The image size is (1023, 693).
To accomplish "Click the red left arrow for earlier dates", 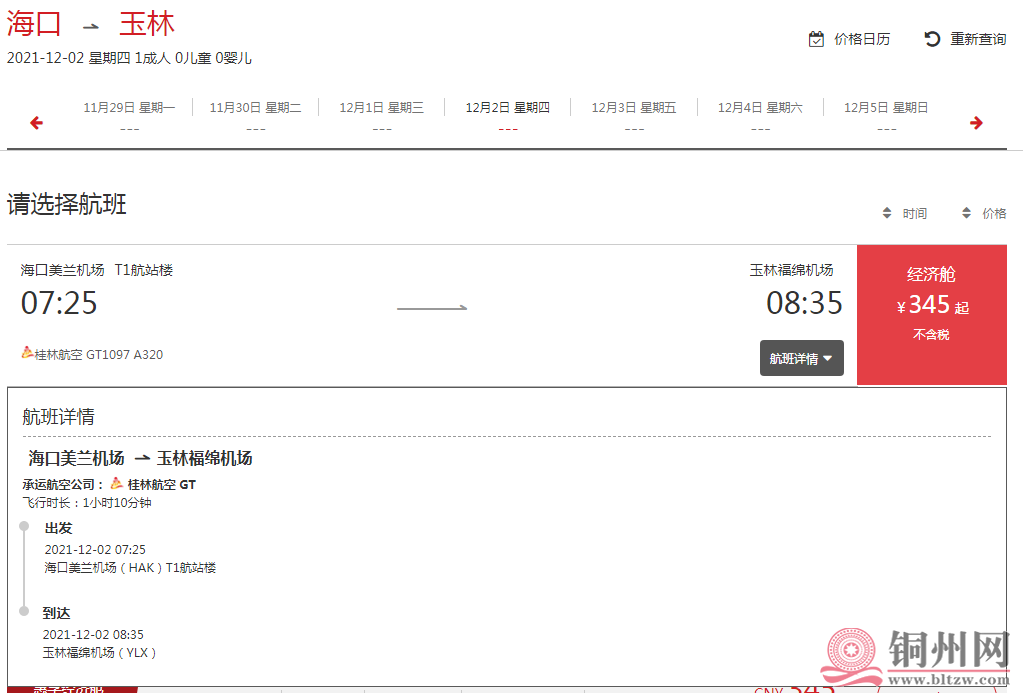I will tap(37, 123).
